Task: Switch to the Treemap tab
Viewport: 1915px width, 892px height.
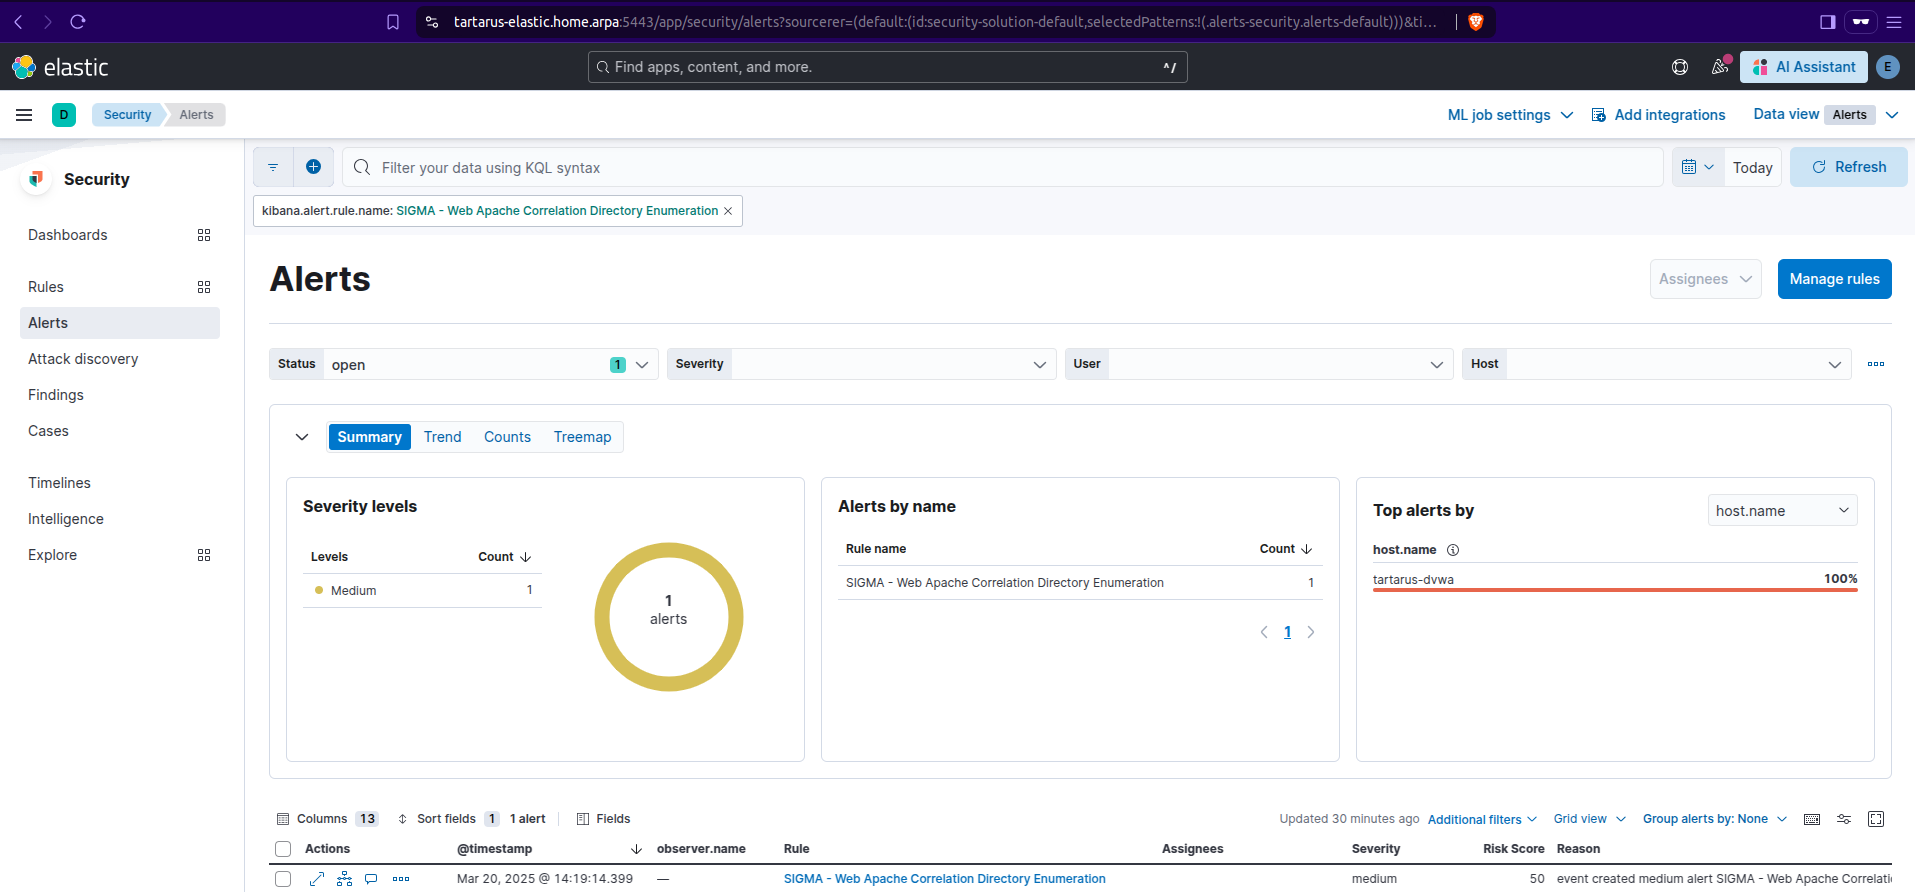Action: pos(582,437)
